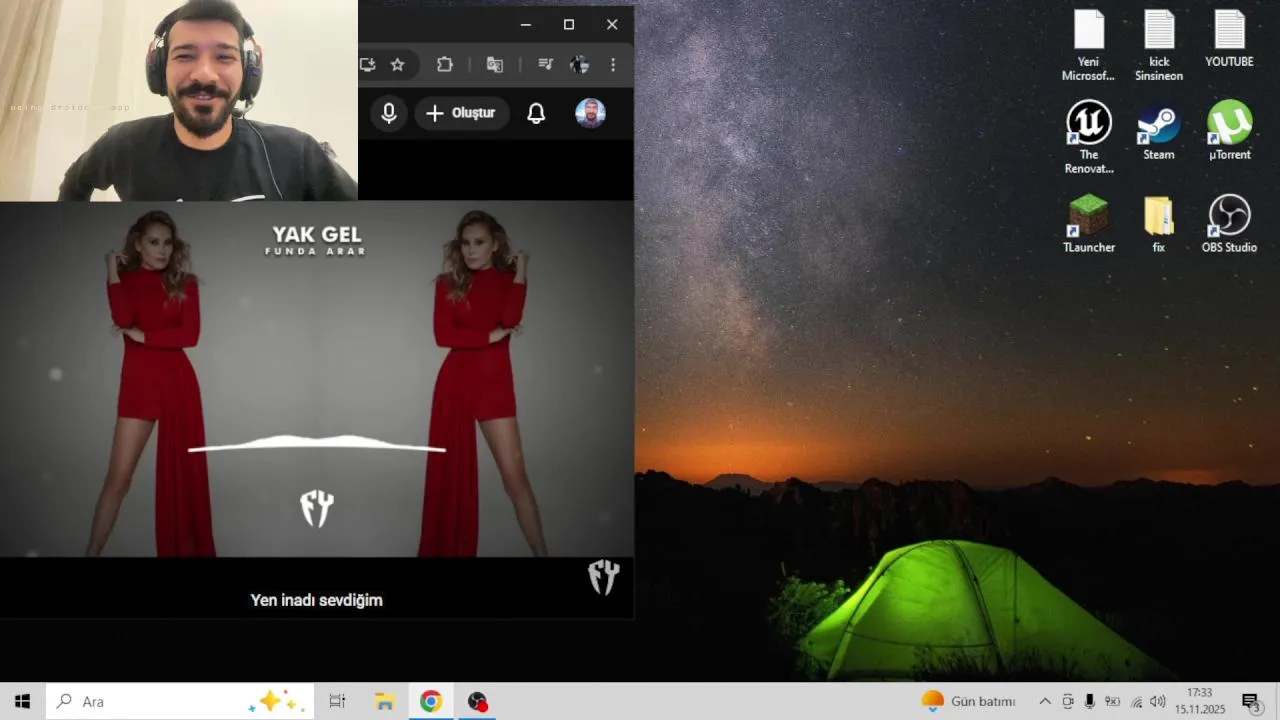This screenshot has width=1280, height=720.
Task: Select the µTorrent desktop shortcut
Action: (1229, 130)
